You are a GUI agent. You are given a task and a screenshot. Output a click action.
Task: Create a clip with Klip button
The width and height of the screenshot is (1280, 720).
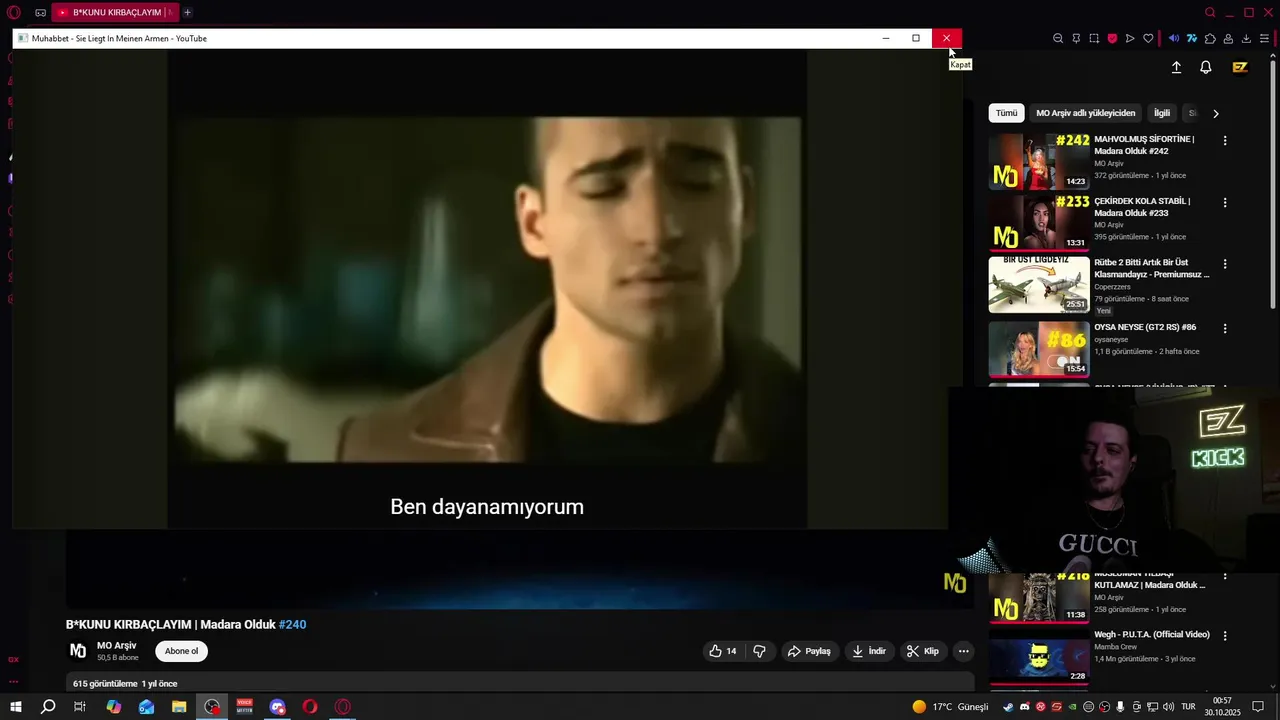923,651
